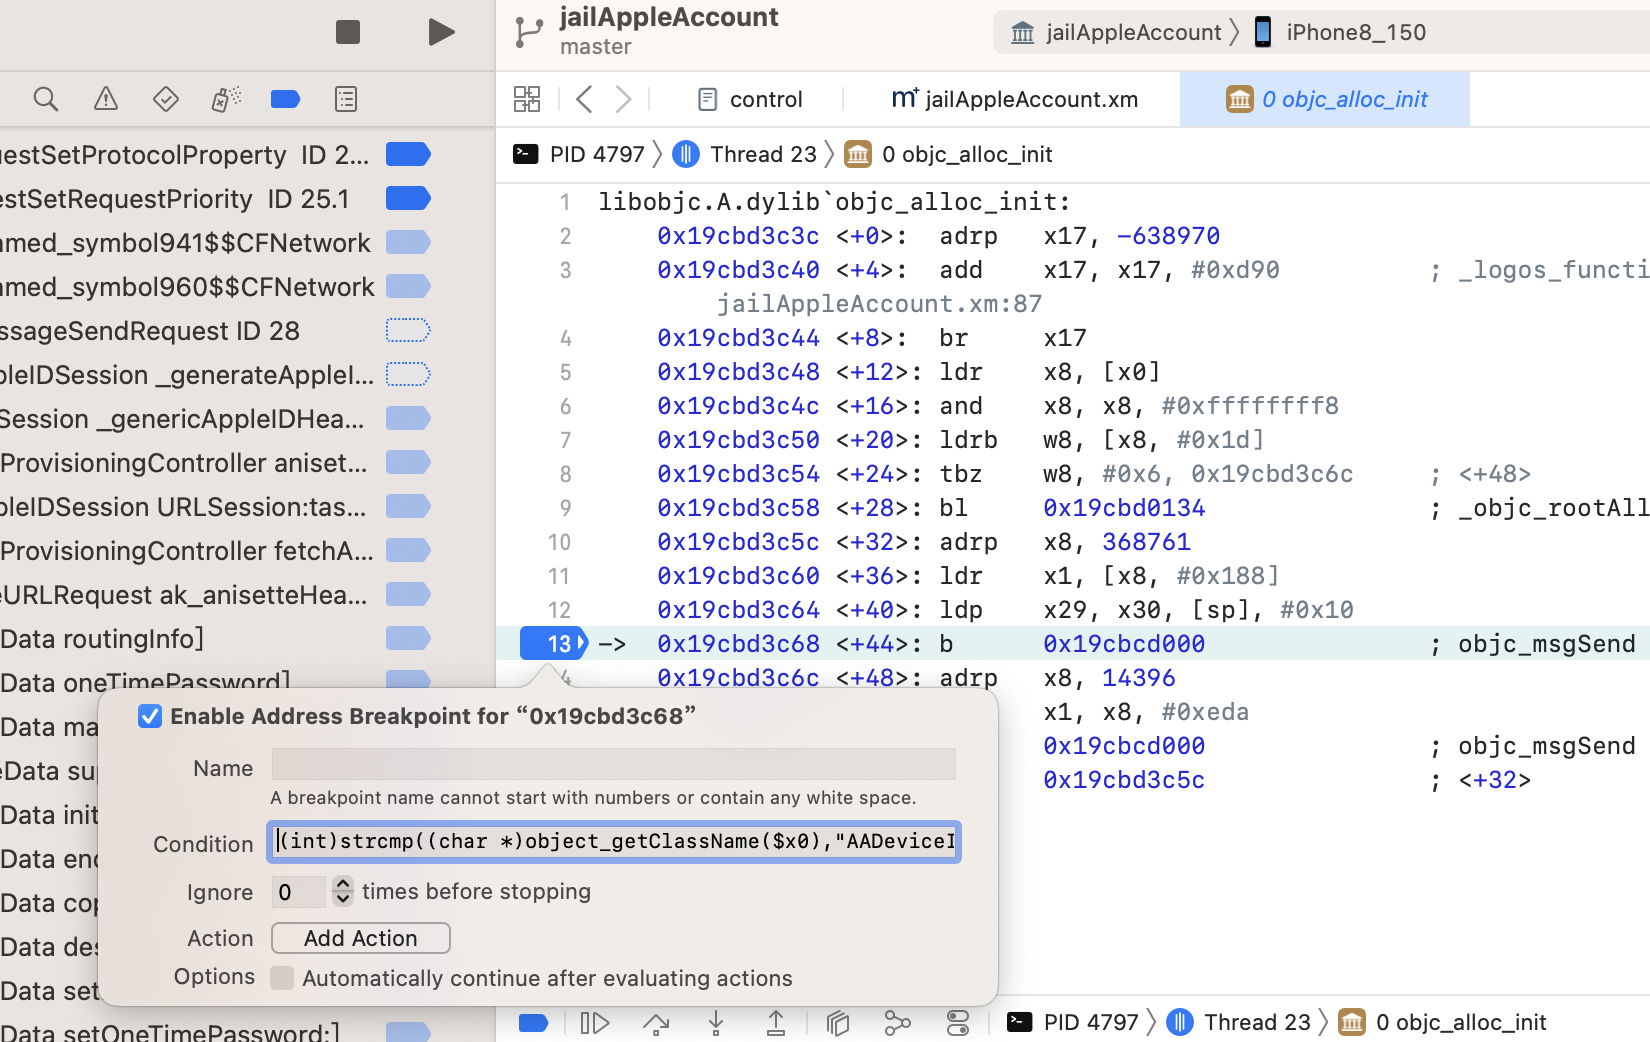This screenshot has height=1042, width=1650.
Task: Toggle breakpoint for ak_anisetteHea... row
Action: pos(408,594)
